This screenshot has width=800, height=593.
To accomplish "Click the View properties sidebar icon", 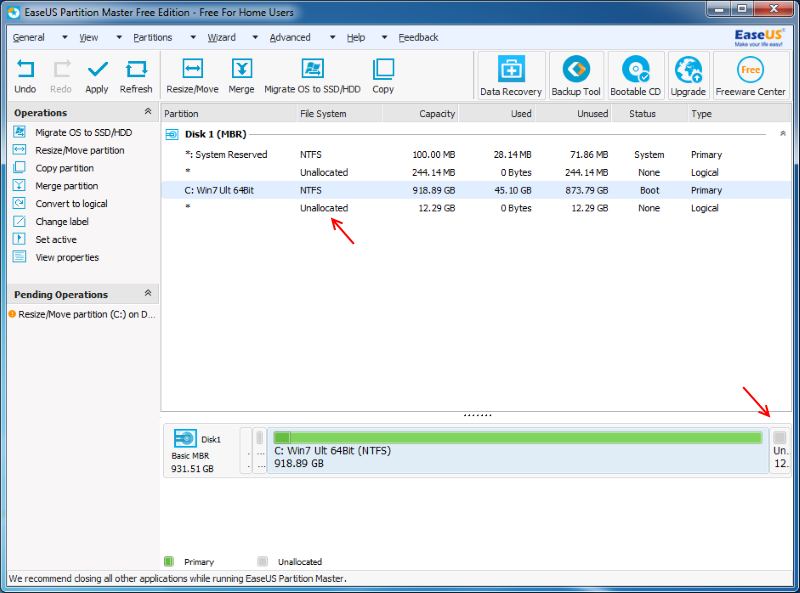I will pyautogui.click(x=19, y=257).
